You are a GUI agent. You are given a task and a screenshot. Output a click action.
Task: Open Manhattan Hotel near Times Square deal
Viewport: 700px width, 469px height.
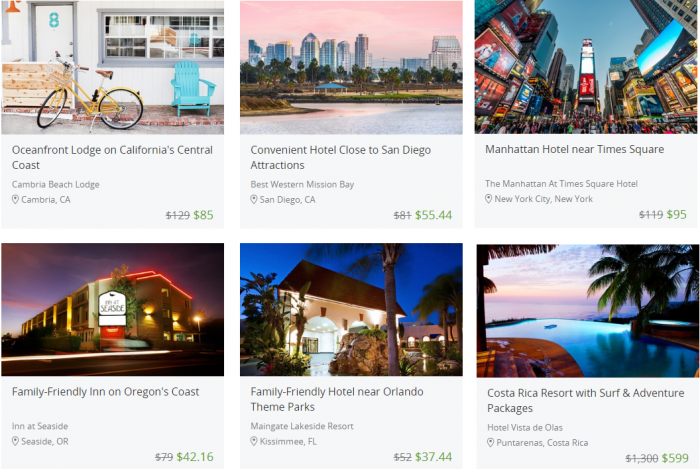(575, 149)
